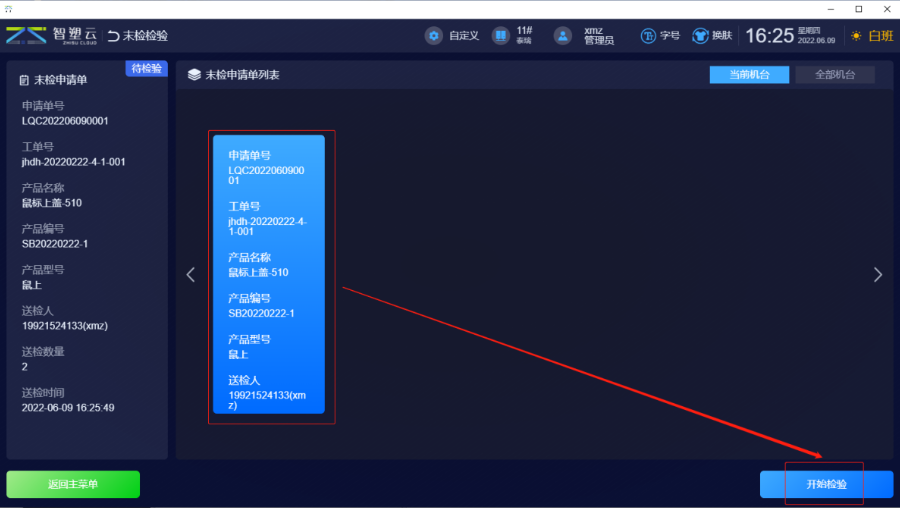Click the 换肤 skin change icon
The width and height of the screenshot is (900, 508).
[x=700, y=36]
